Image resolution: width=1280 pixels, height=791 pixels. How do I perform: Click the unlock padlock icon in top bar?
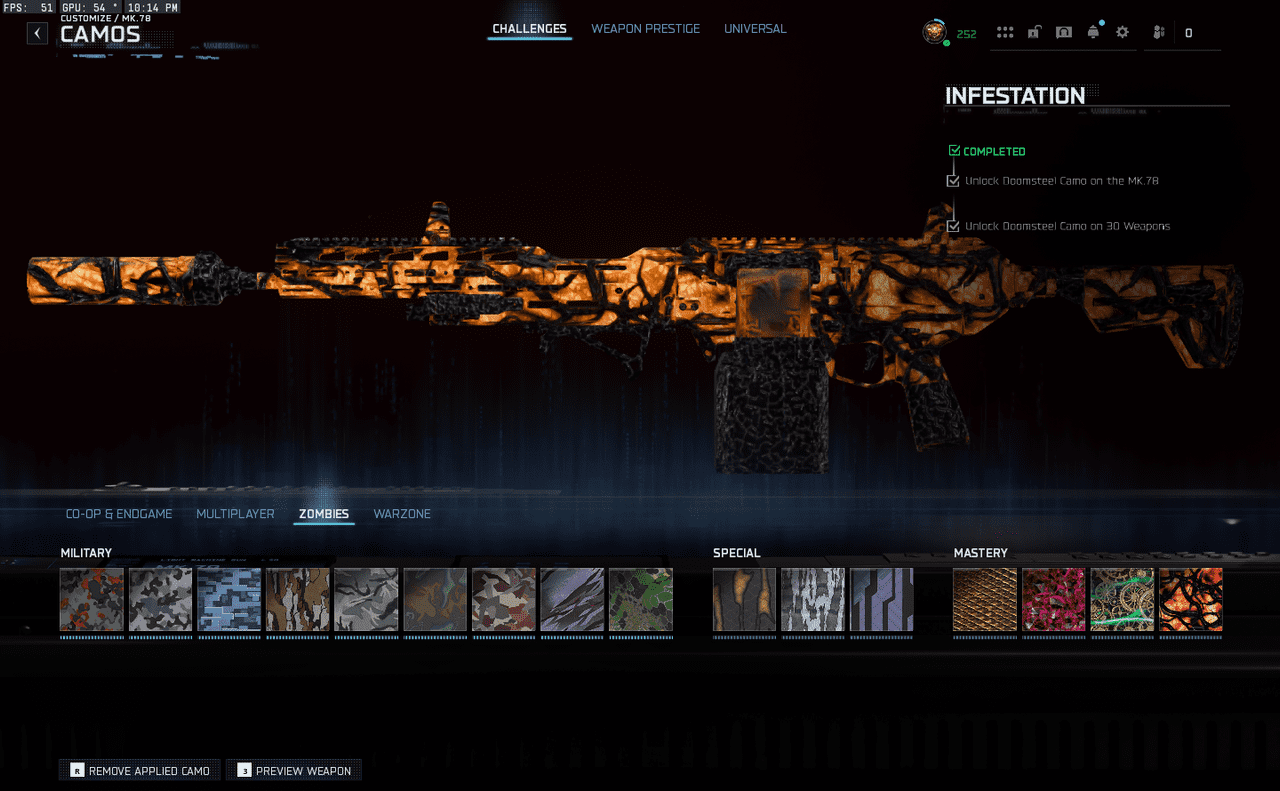coord(1034,33)
